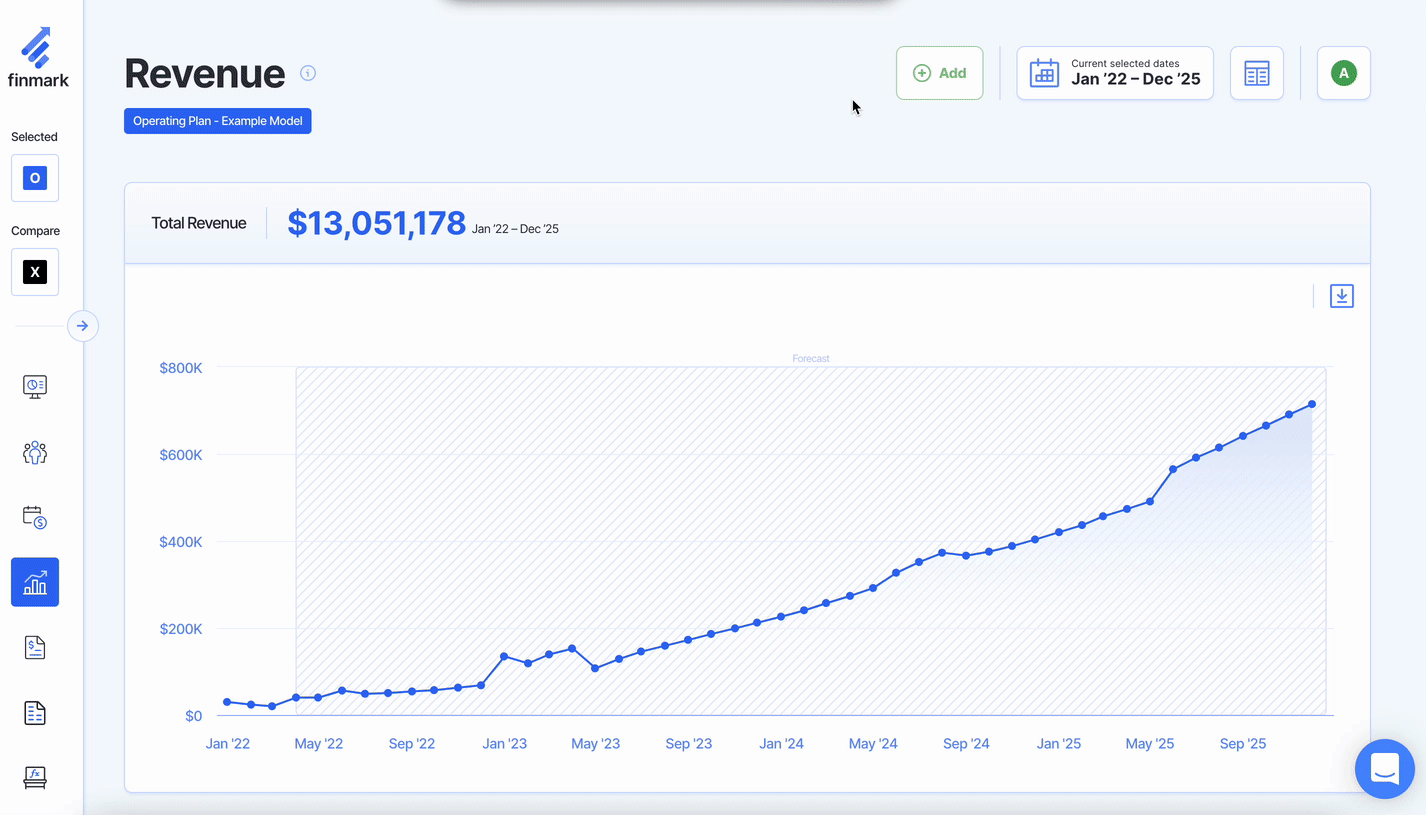
Task: Expand the sidebar with arrow button
Action: point(83,326)
